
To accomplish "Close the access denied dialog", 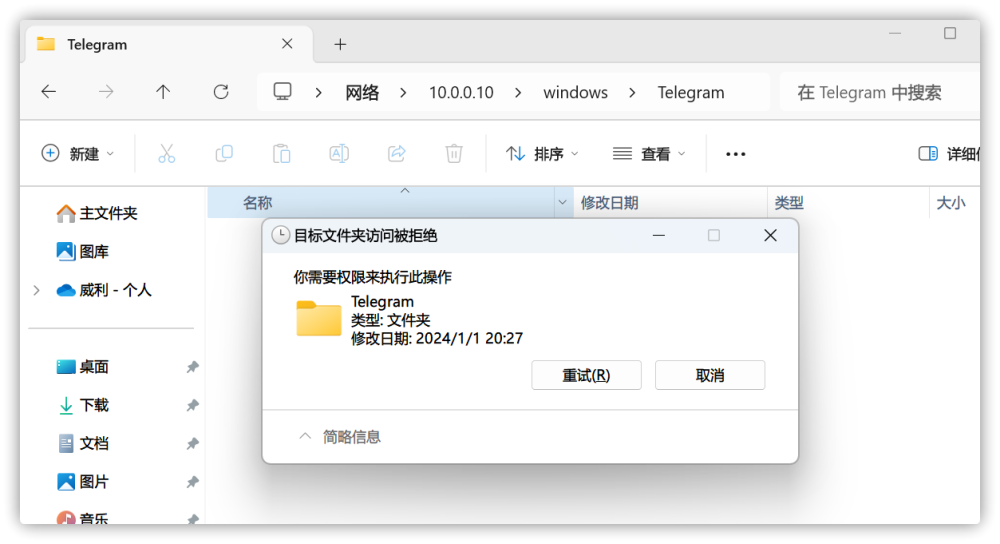I will tap(770, 235).
